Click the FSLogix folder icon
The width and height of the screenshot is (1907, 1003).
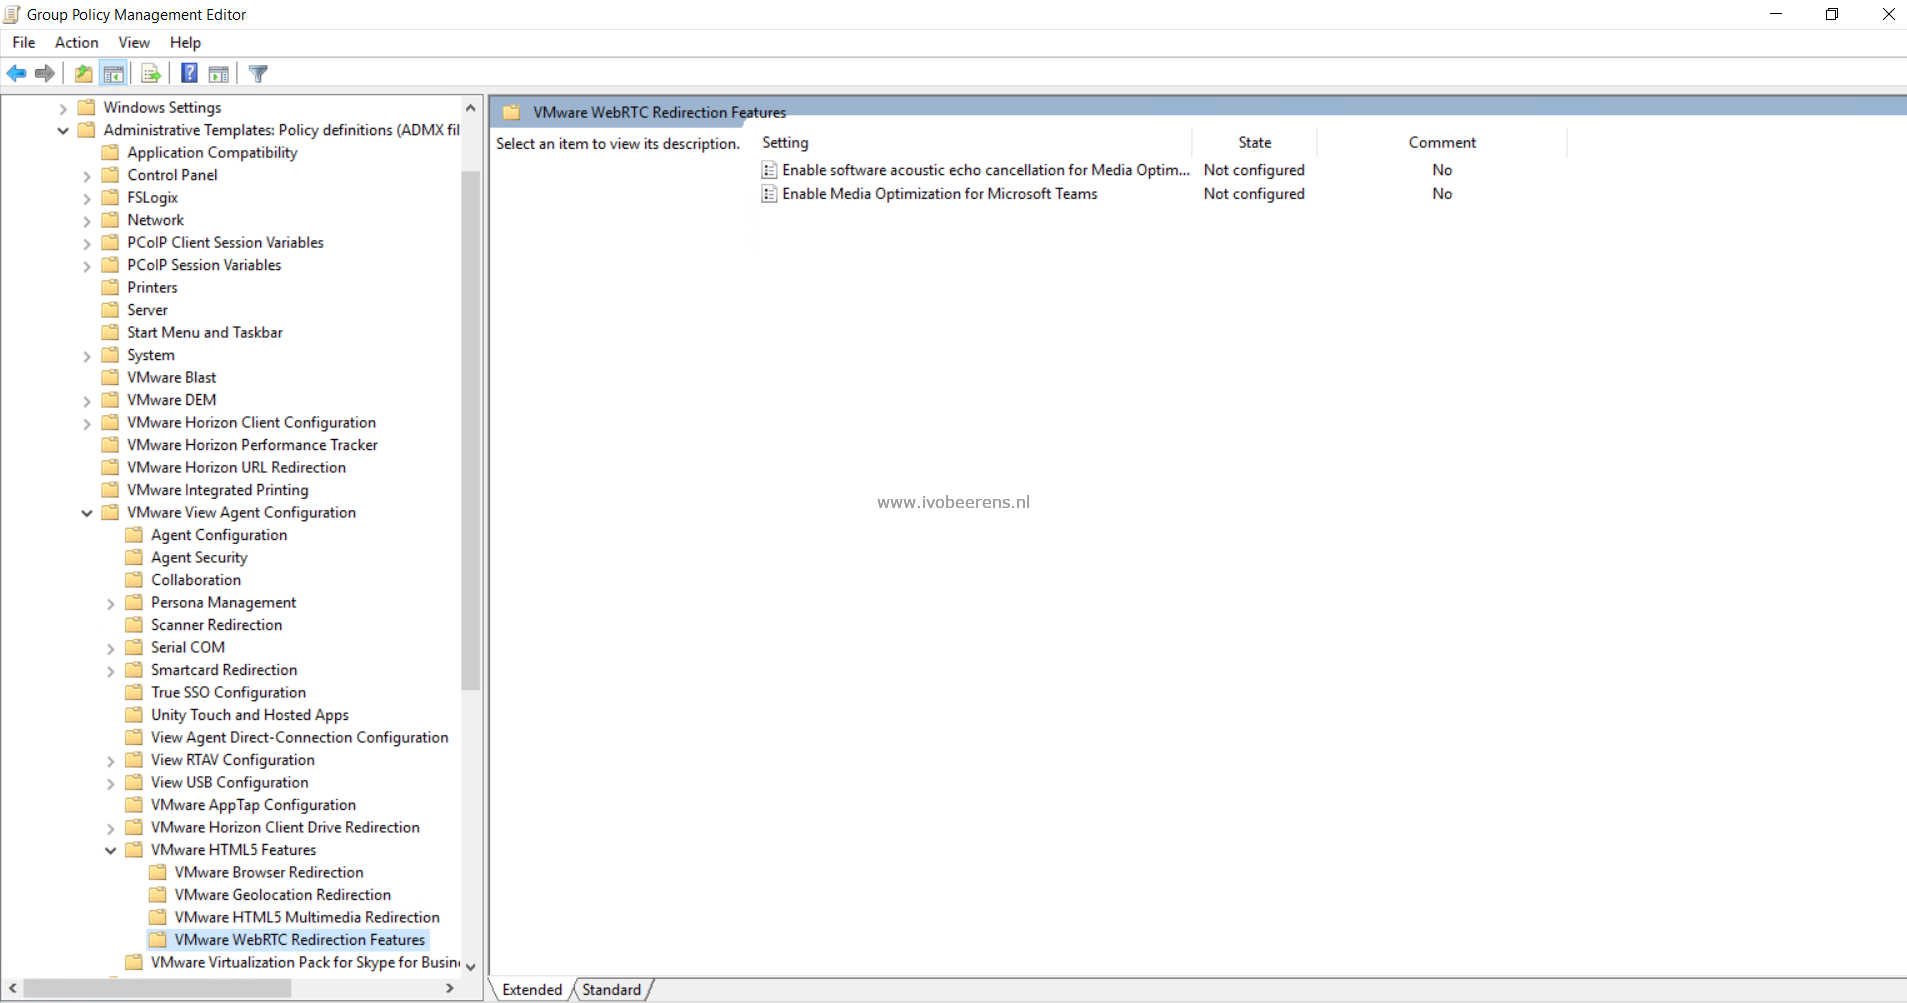click(x=111, y=197)
